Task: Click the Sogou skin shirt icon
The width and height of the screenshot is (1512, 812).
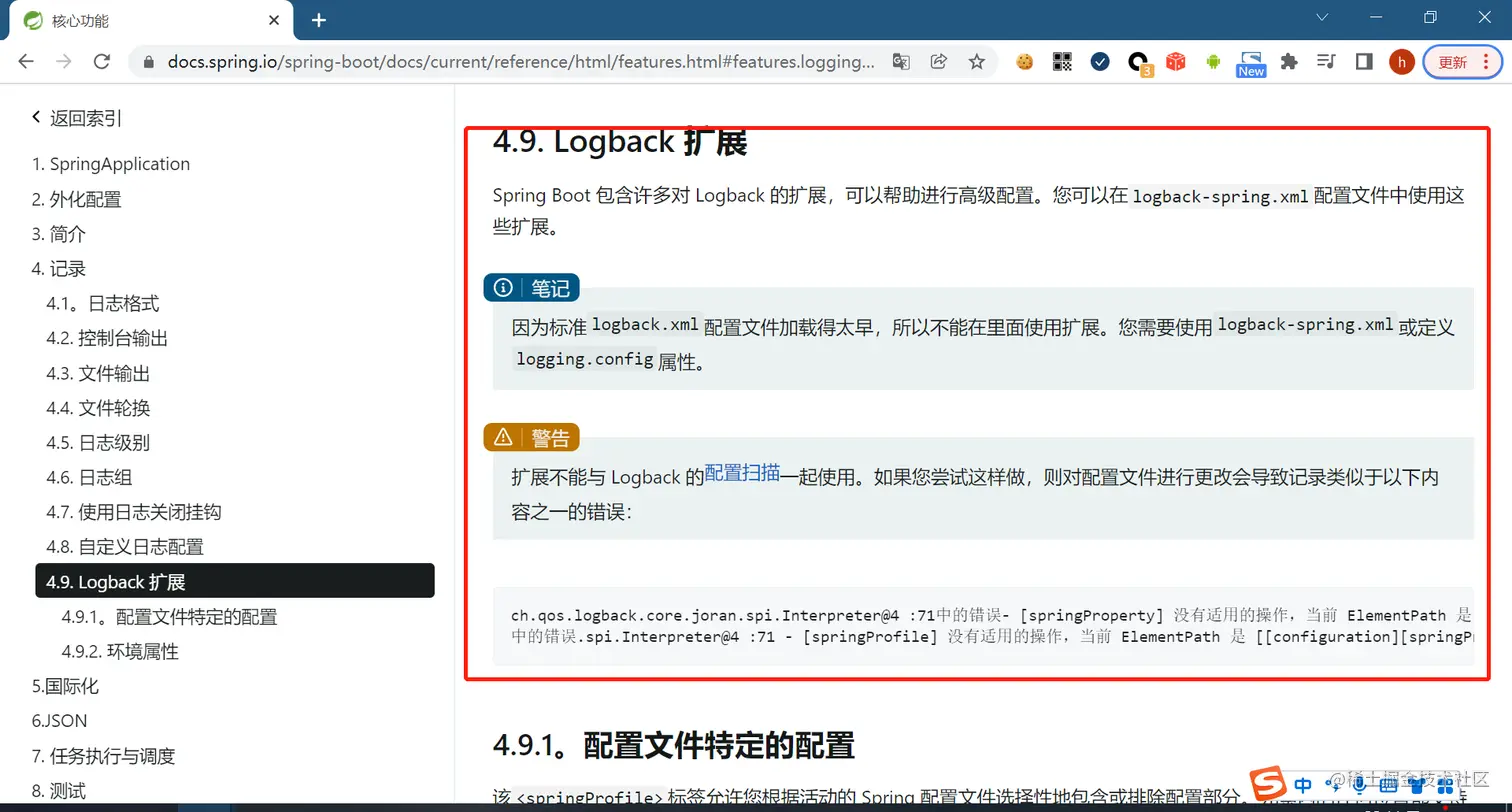Action: [x=1417, y=786]
